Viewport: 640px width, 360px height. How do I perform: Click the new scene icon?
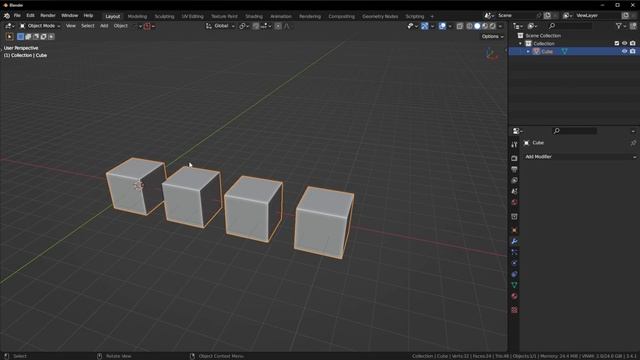547,16
